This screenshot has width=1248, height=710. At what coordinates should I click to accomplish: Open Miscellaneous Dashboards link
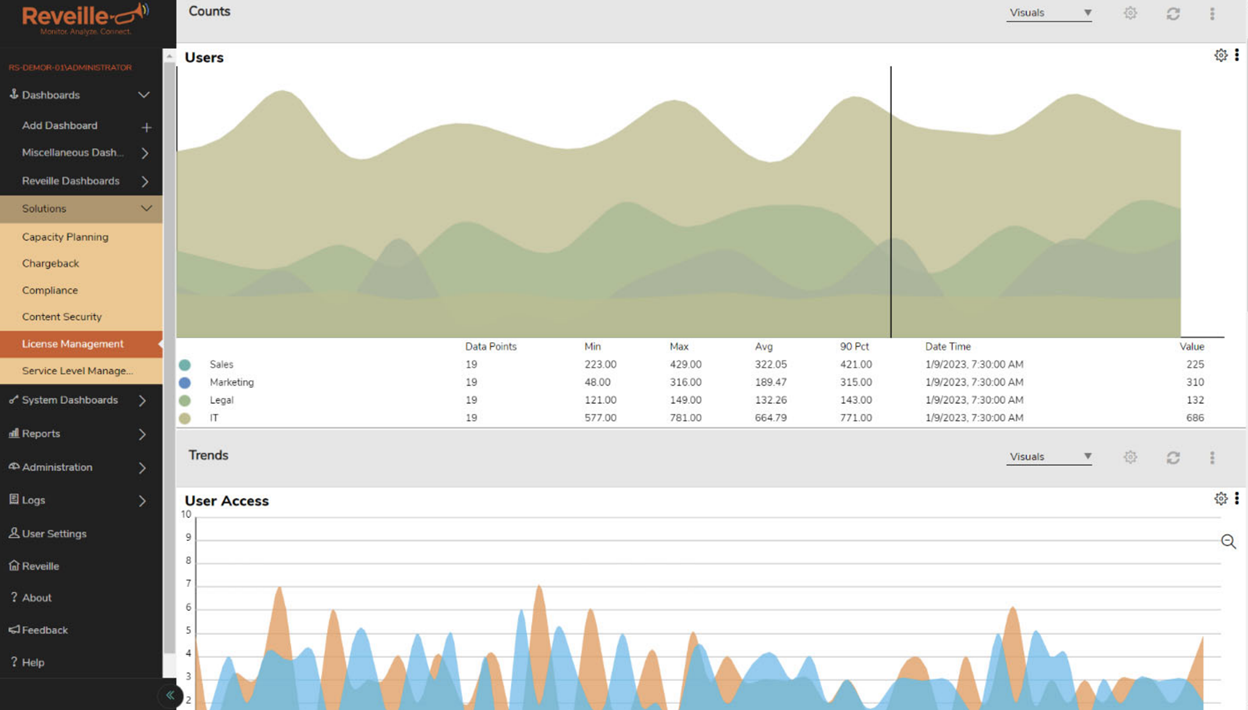coord(73,153)
